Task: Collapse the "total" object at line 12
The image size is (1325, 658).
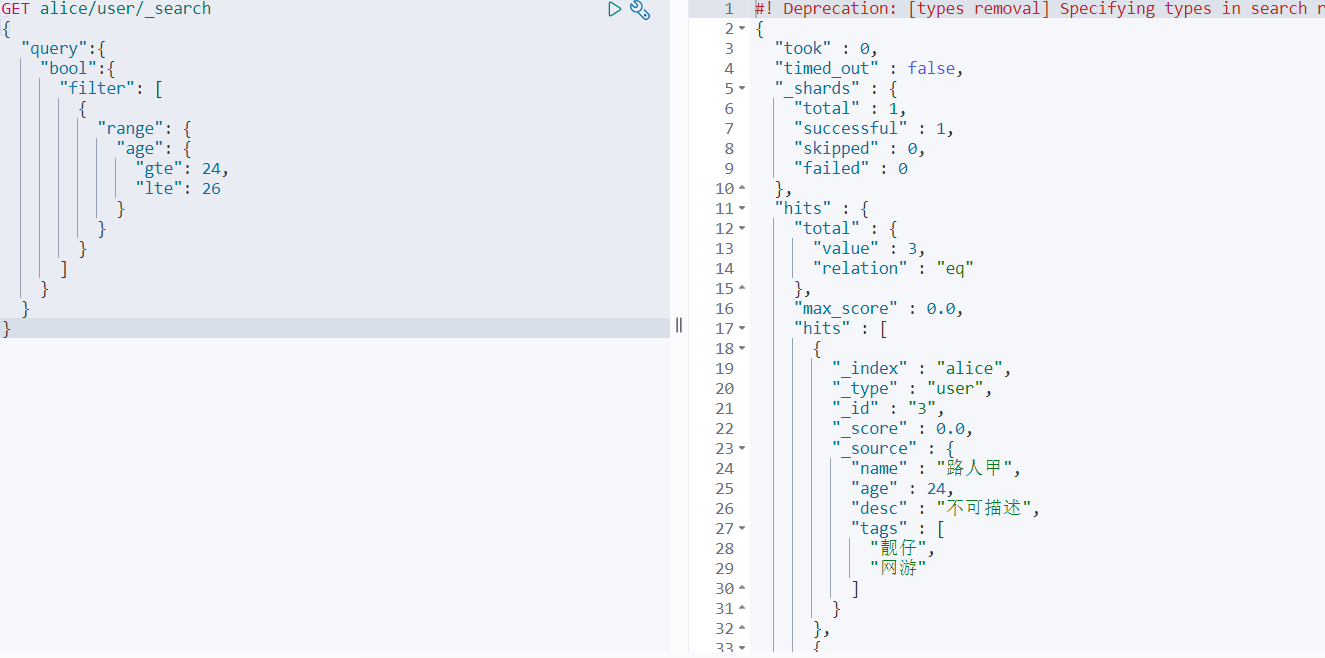Action: pos(742,228)
